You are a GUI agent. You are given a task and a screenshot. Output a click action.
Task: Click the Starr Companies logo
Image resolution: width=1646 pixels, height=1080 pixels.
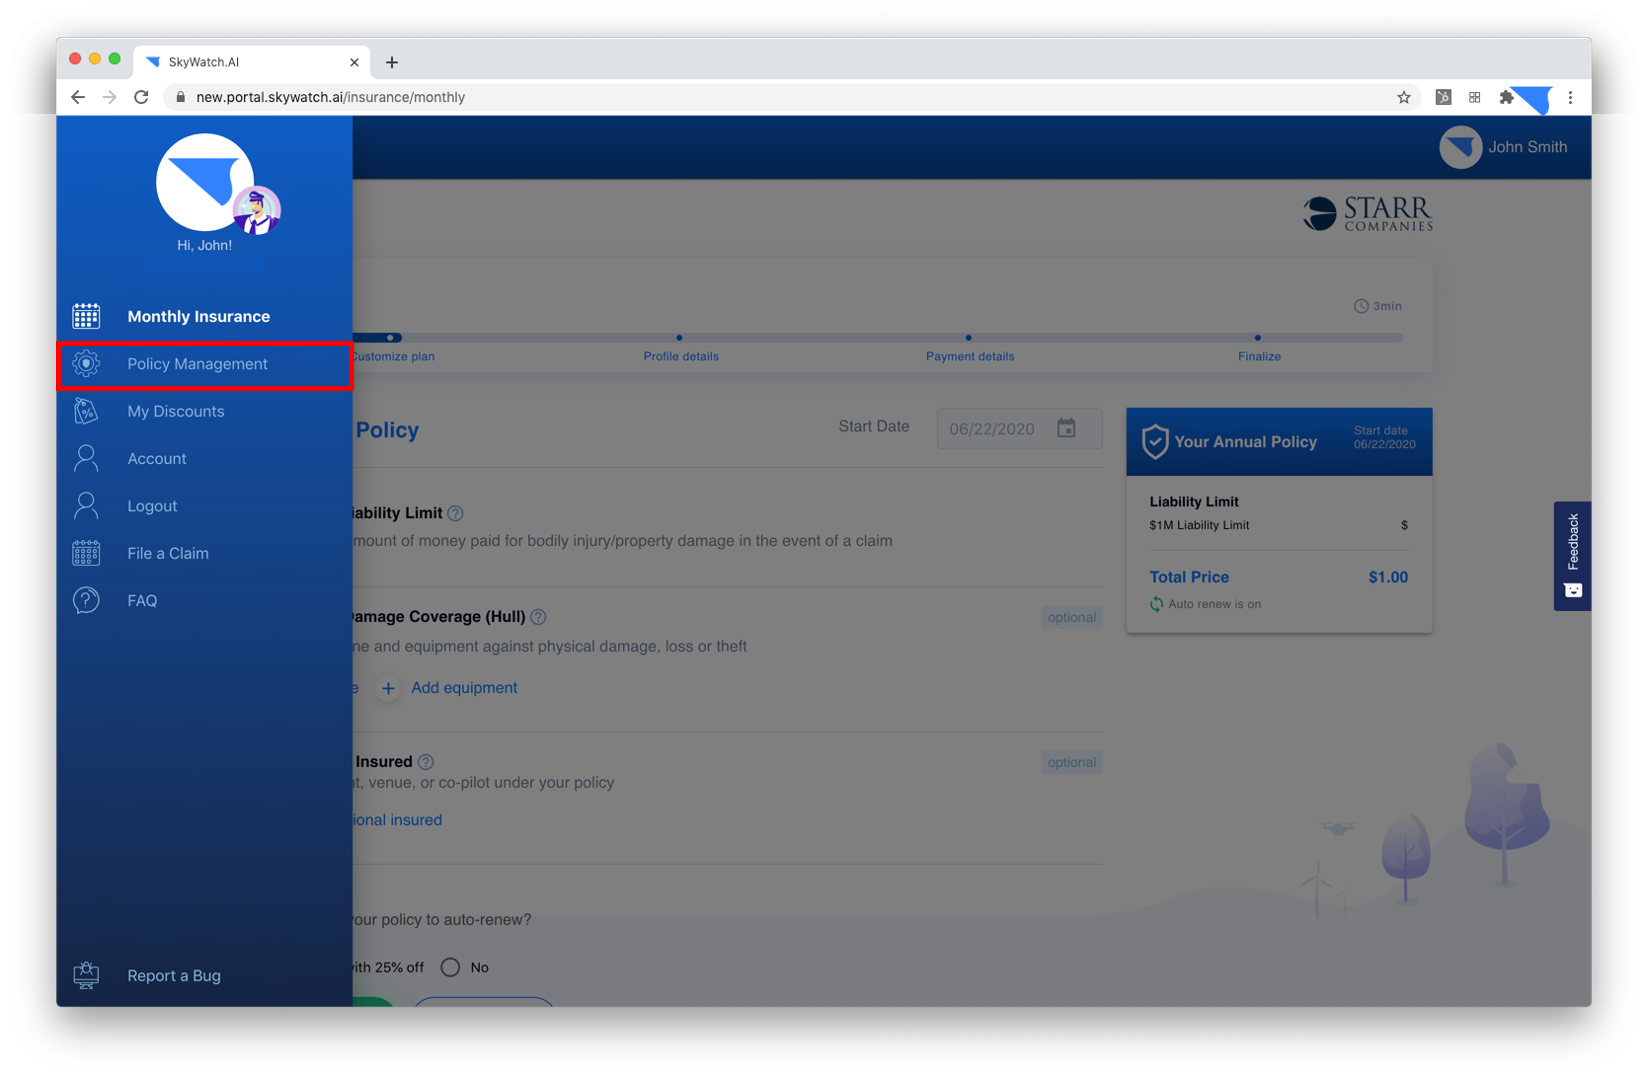(x=1367, y=213)
